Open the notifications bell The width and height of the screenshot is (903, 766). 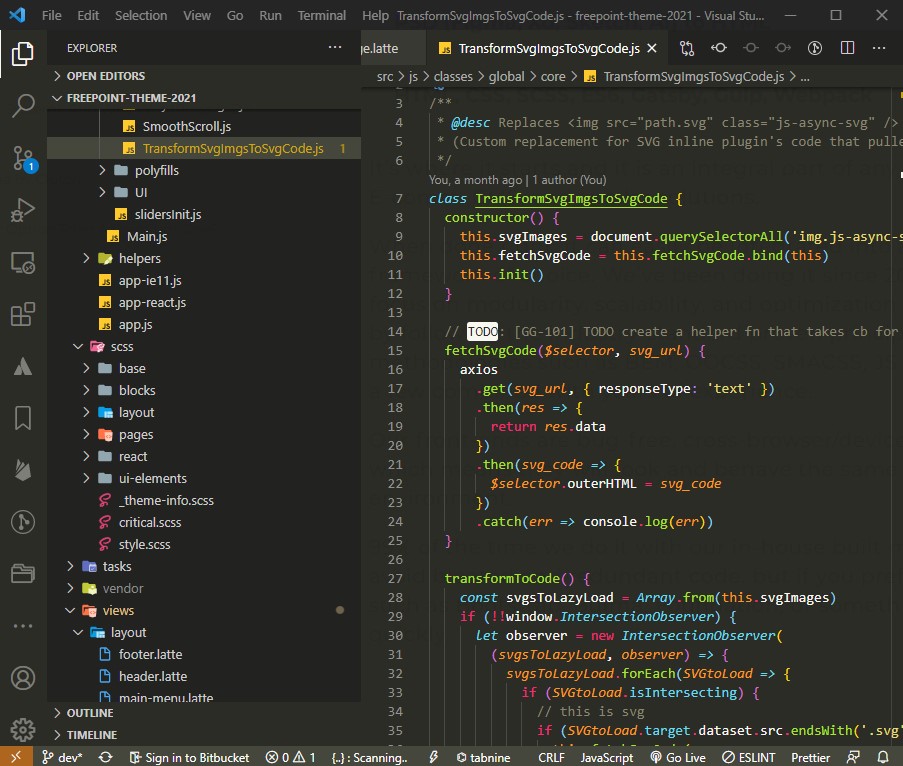point(882,757)
